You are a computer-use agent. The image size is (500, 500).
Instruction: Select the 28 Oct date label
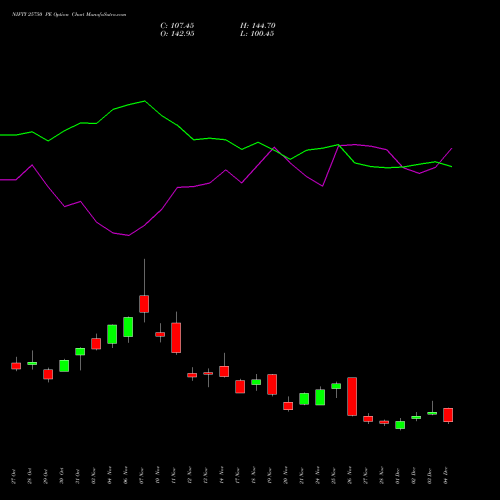(29, 476)
